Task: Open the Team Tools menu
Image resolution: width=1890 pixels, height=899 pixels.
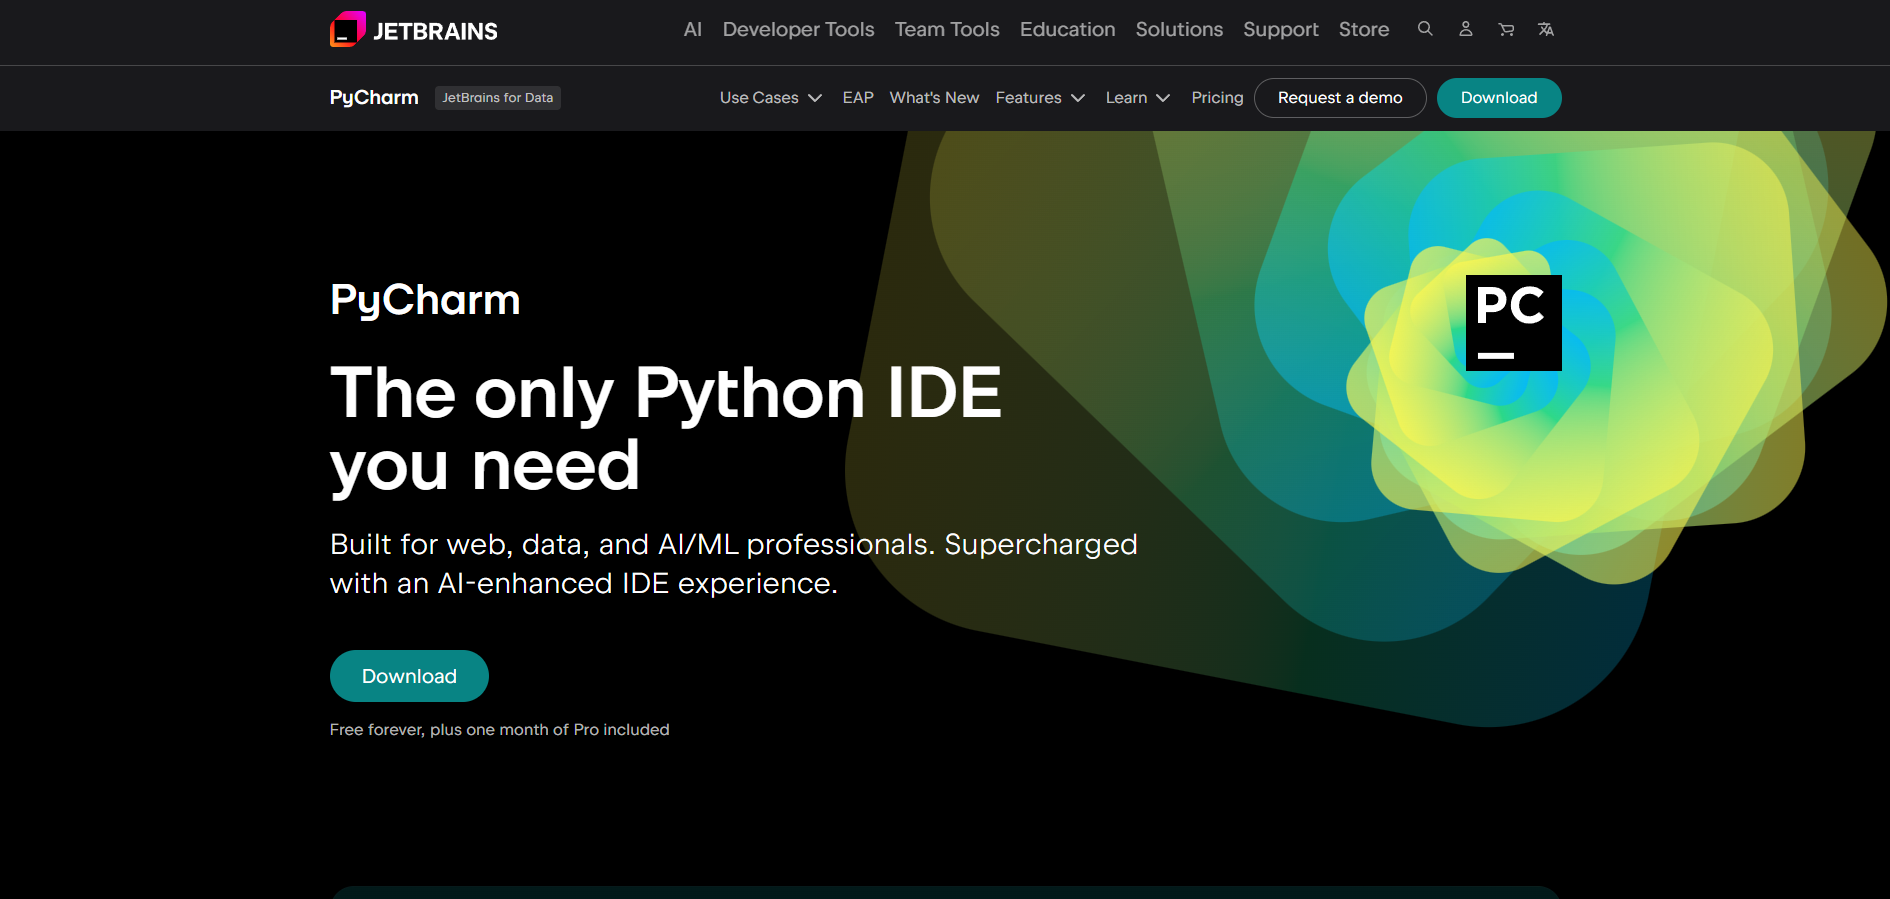Action: [946, 30]
